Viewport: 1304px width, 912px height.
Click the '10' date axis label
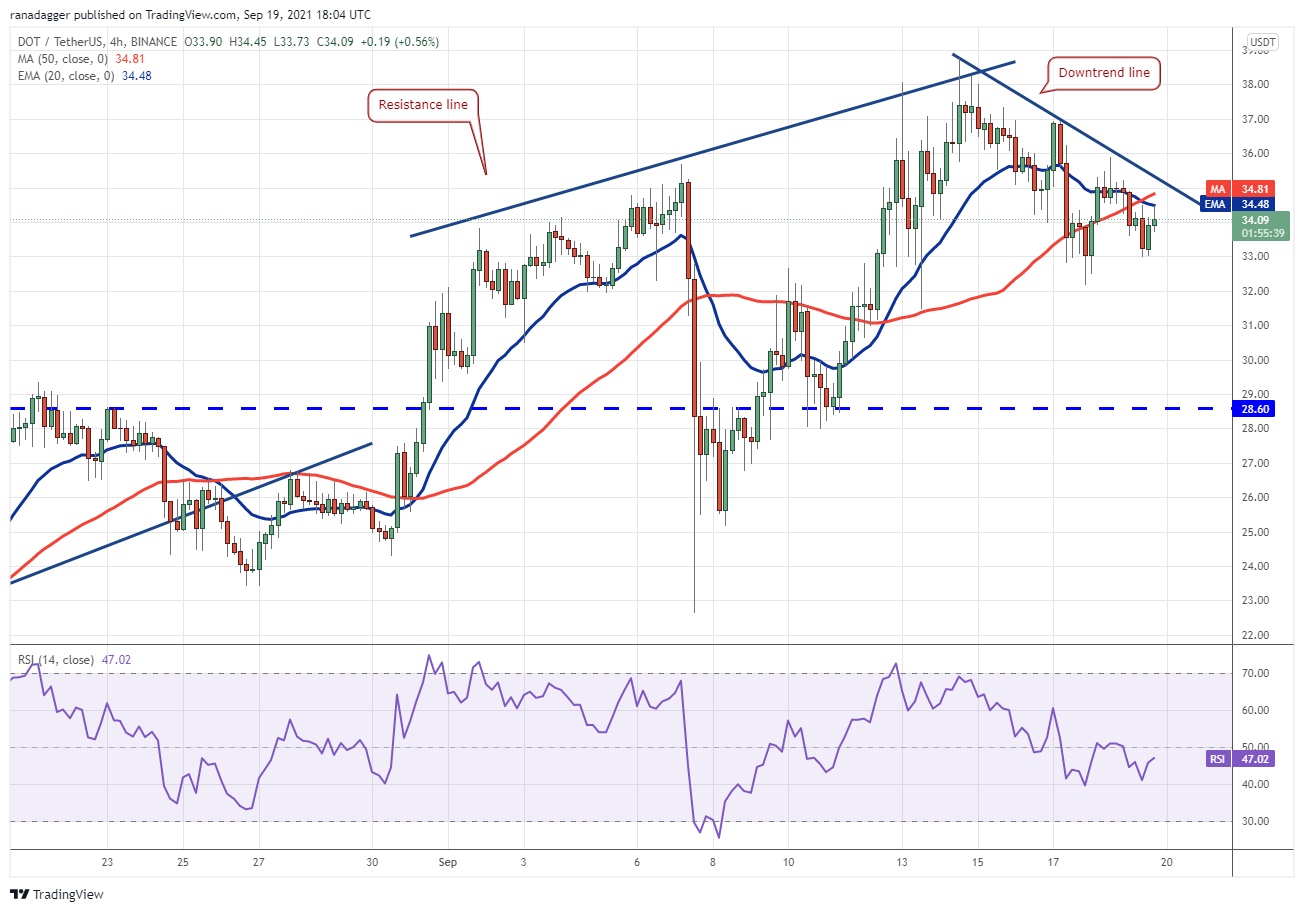pyautogui.click(x=789, y=862)
